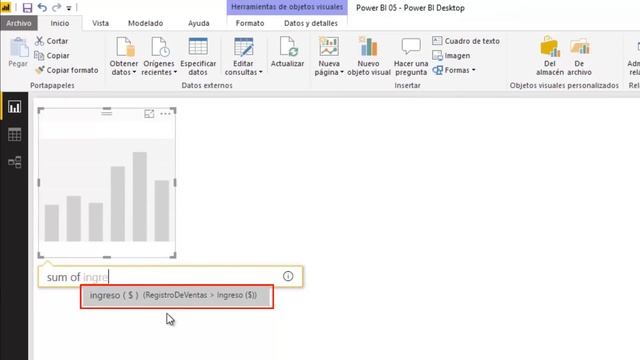Select the ingreso ($) suggestion

coord(177,296)
